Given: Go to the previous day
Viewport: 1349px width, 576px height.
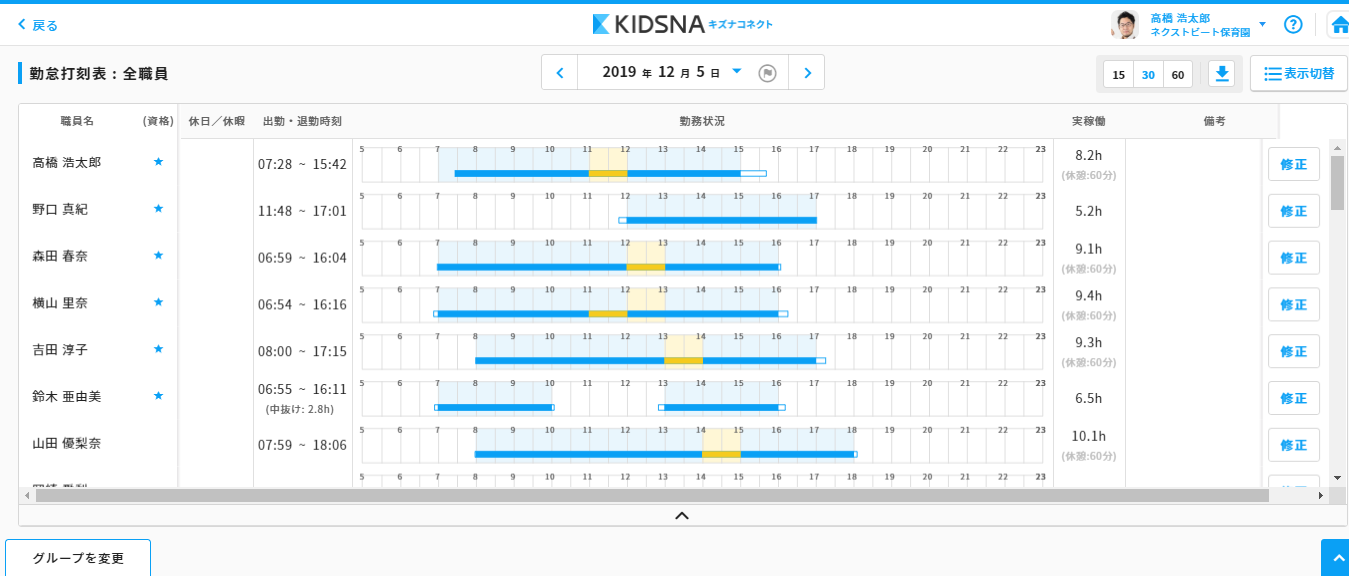Looking at the screenshot, I should point(560,73).
